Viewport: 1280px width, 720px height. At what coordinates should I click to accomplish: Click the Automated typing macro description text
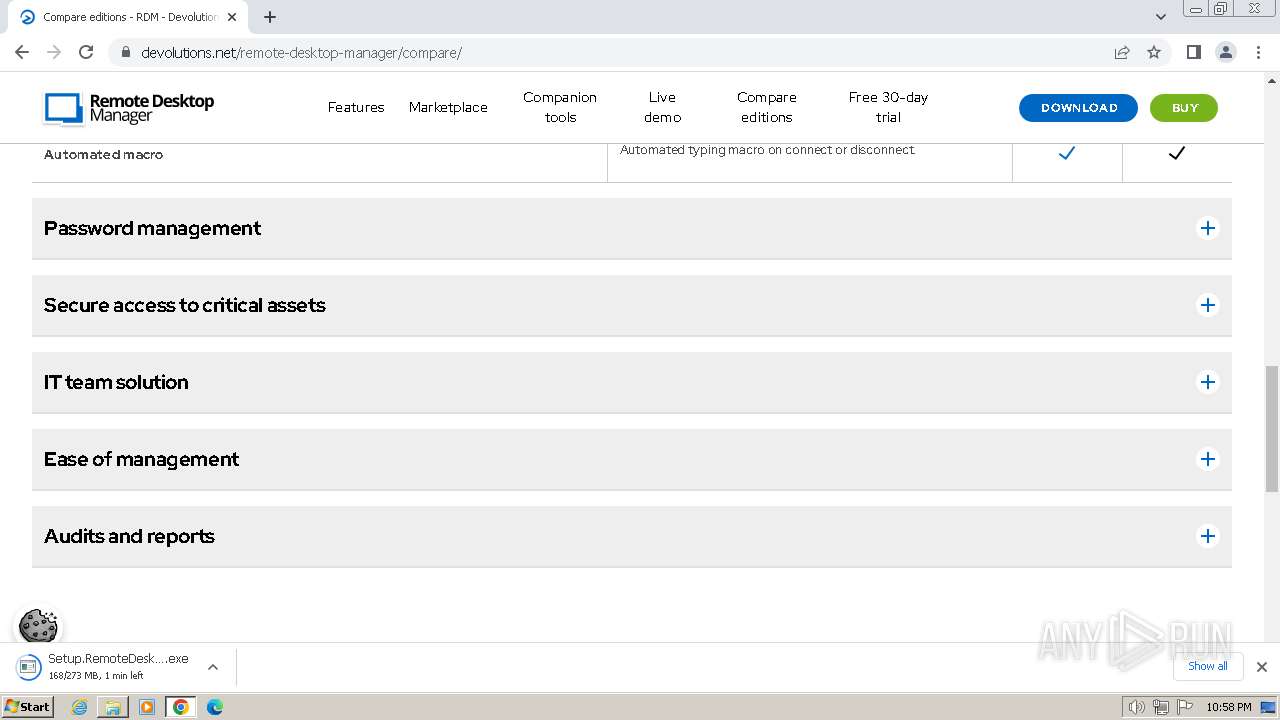click(x=767, y=150)
